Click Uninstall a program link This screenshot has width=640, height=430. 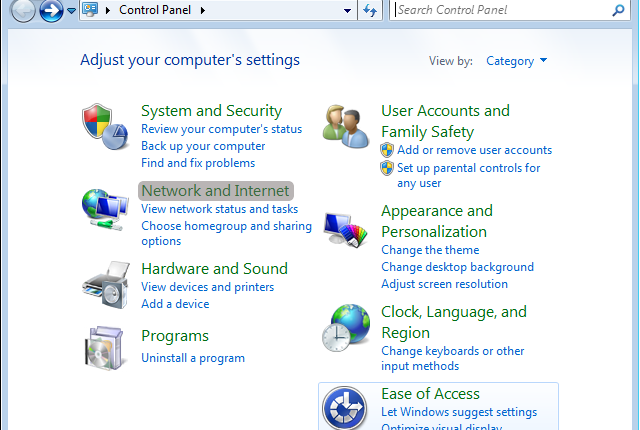[x=192, y=358]
